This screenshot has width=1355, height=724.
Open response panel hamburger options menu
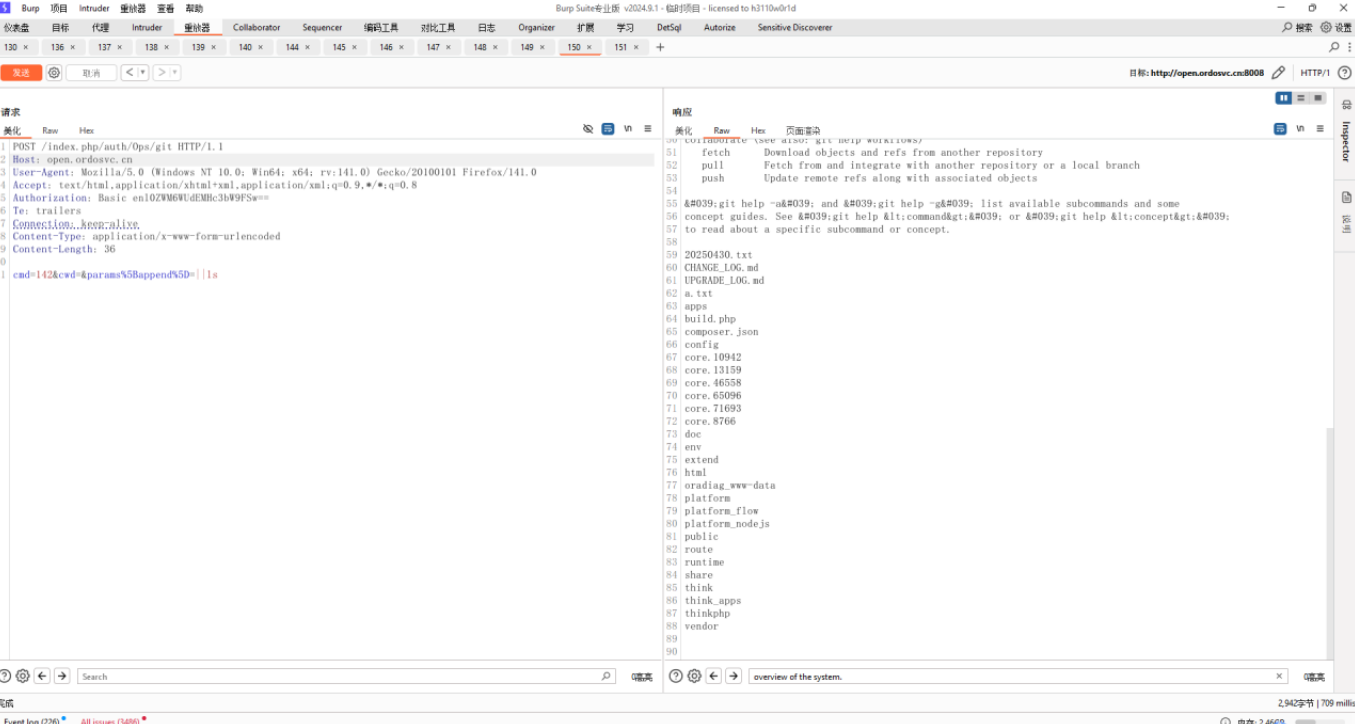(x=1320, y=129)
